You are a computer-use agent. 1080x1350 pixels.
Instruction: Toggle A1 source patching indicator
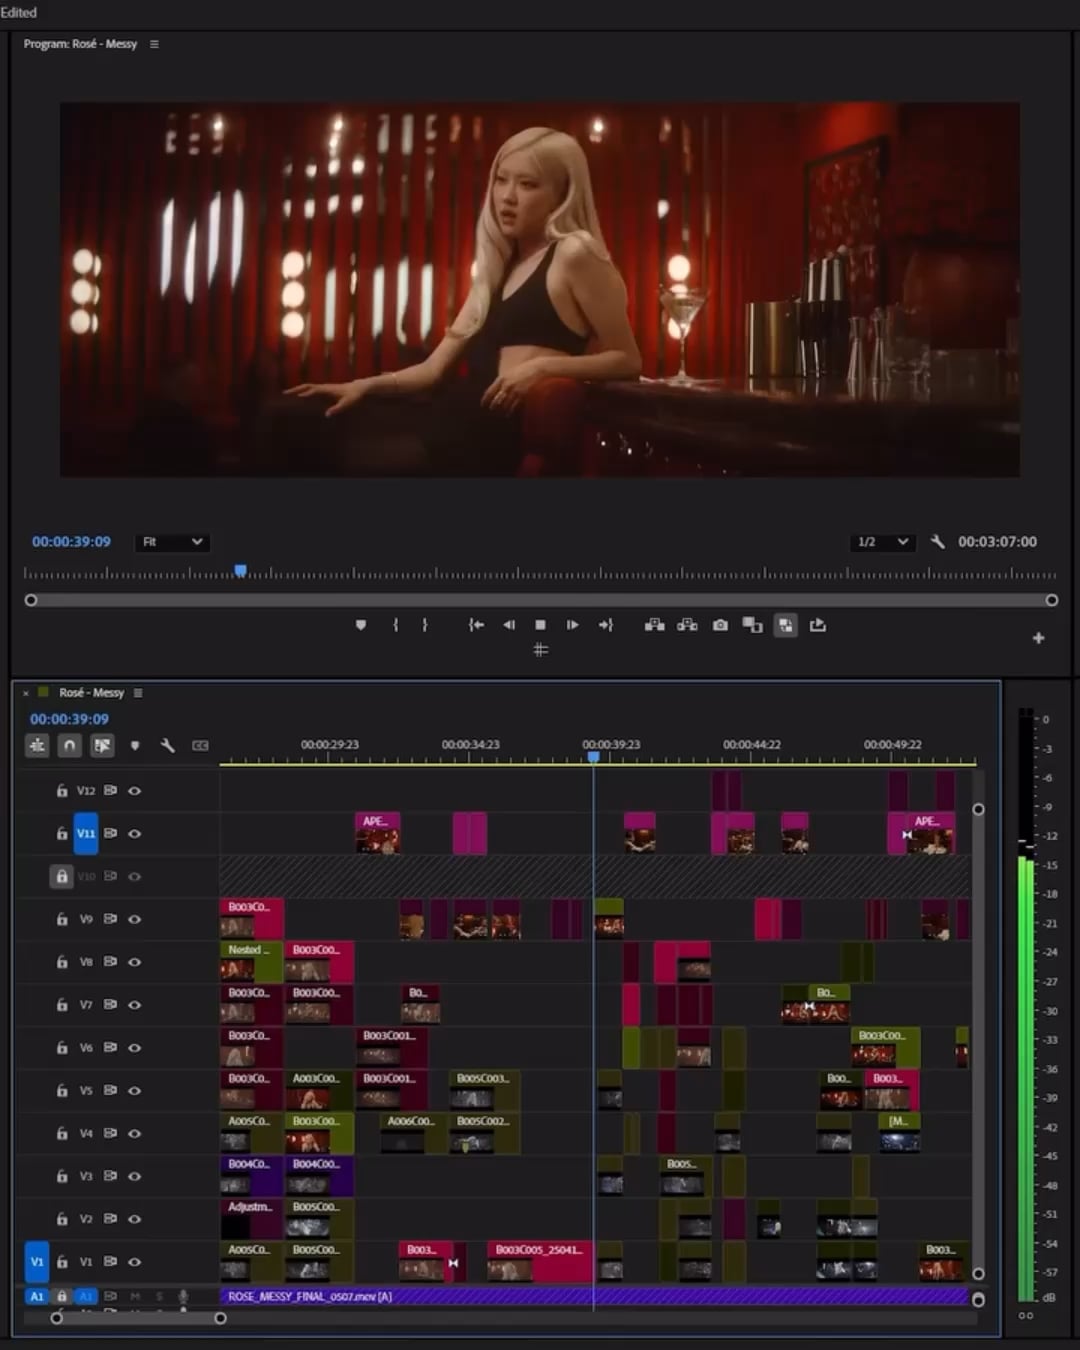pyautogui.click(x=37, y=1296)
